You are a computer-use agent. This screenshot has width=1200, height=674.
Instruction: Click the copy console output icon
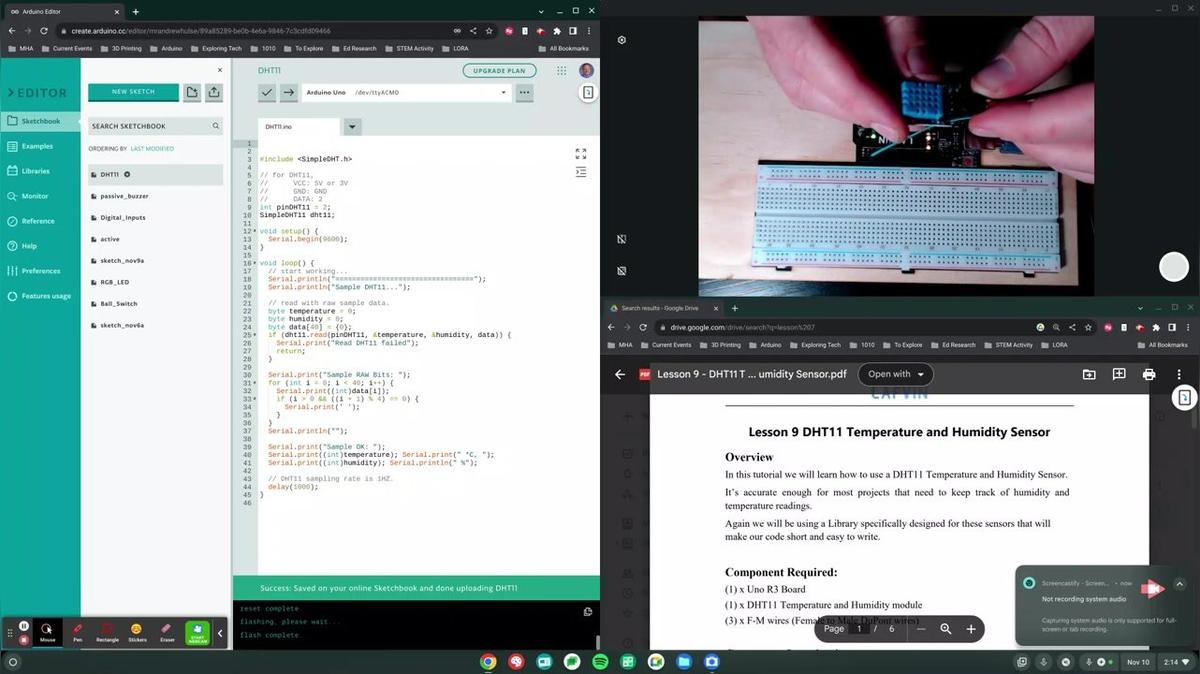pyautogui.click(x=588, y=612)
